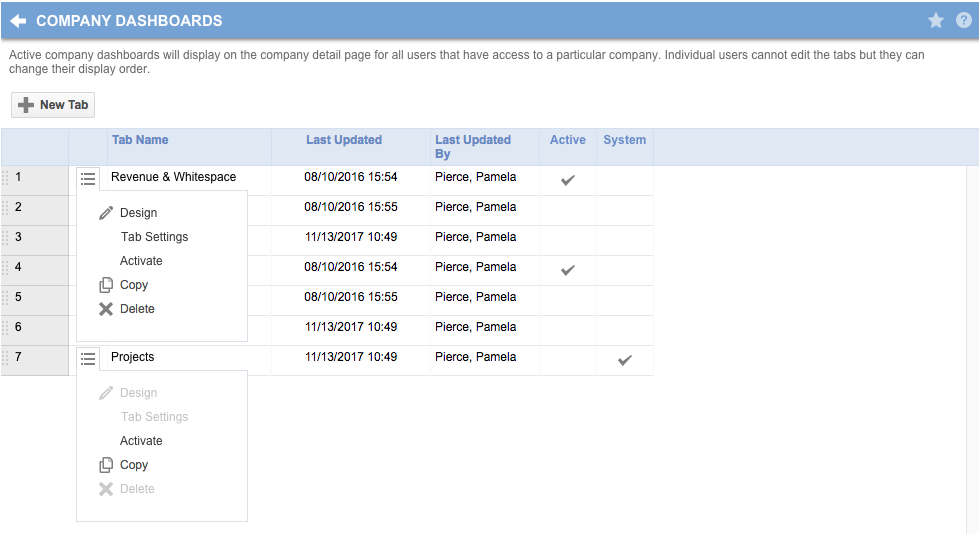Sort by the Tab Name column header
979x534 pixels.
pyautogui.click(x=140, y=140)
